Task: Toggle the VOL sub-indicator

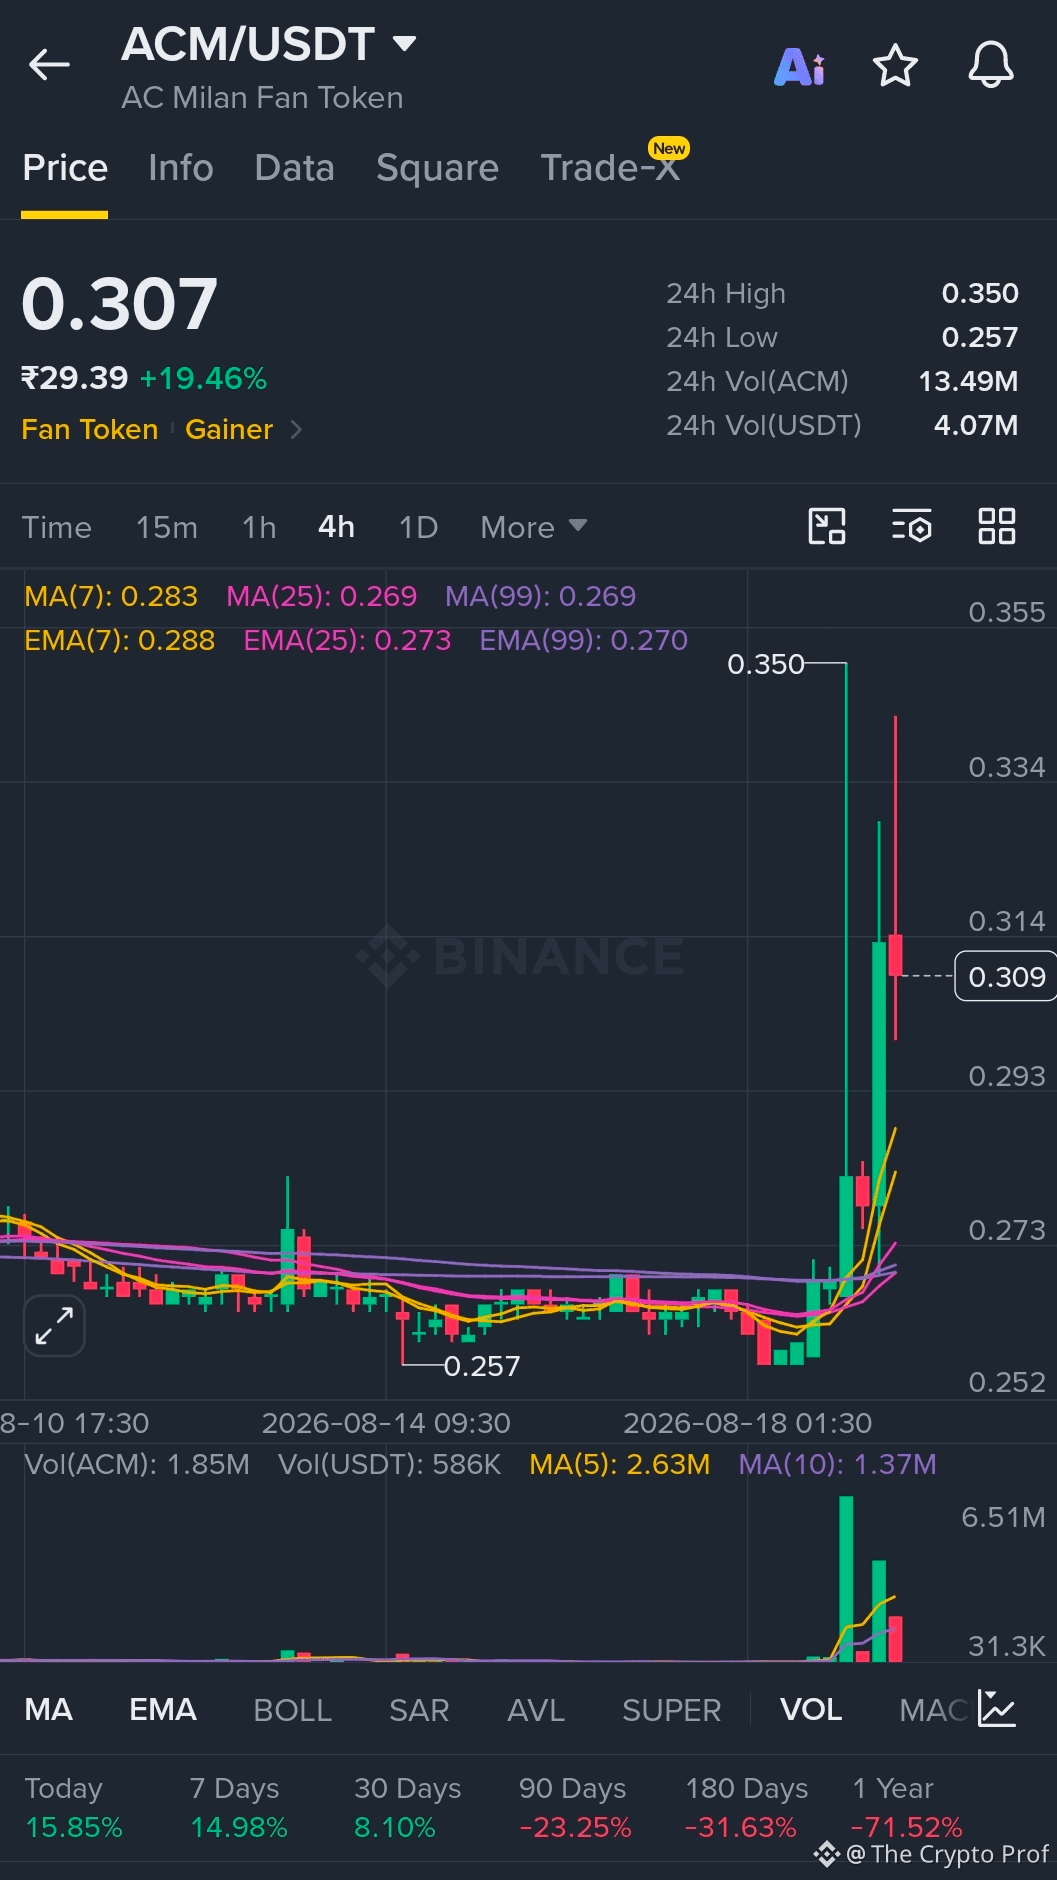Action: click(811, 1709)
